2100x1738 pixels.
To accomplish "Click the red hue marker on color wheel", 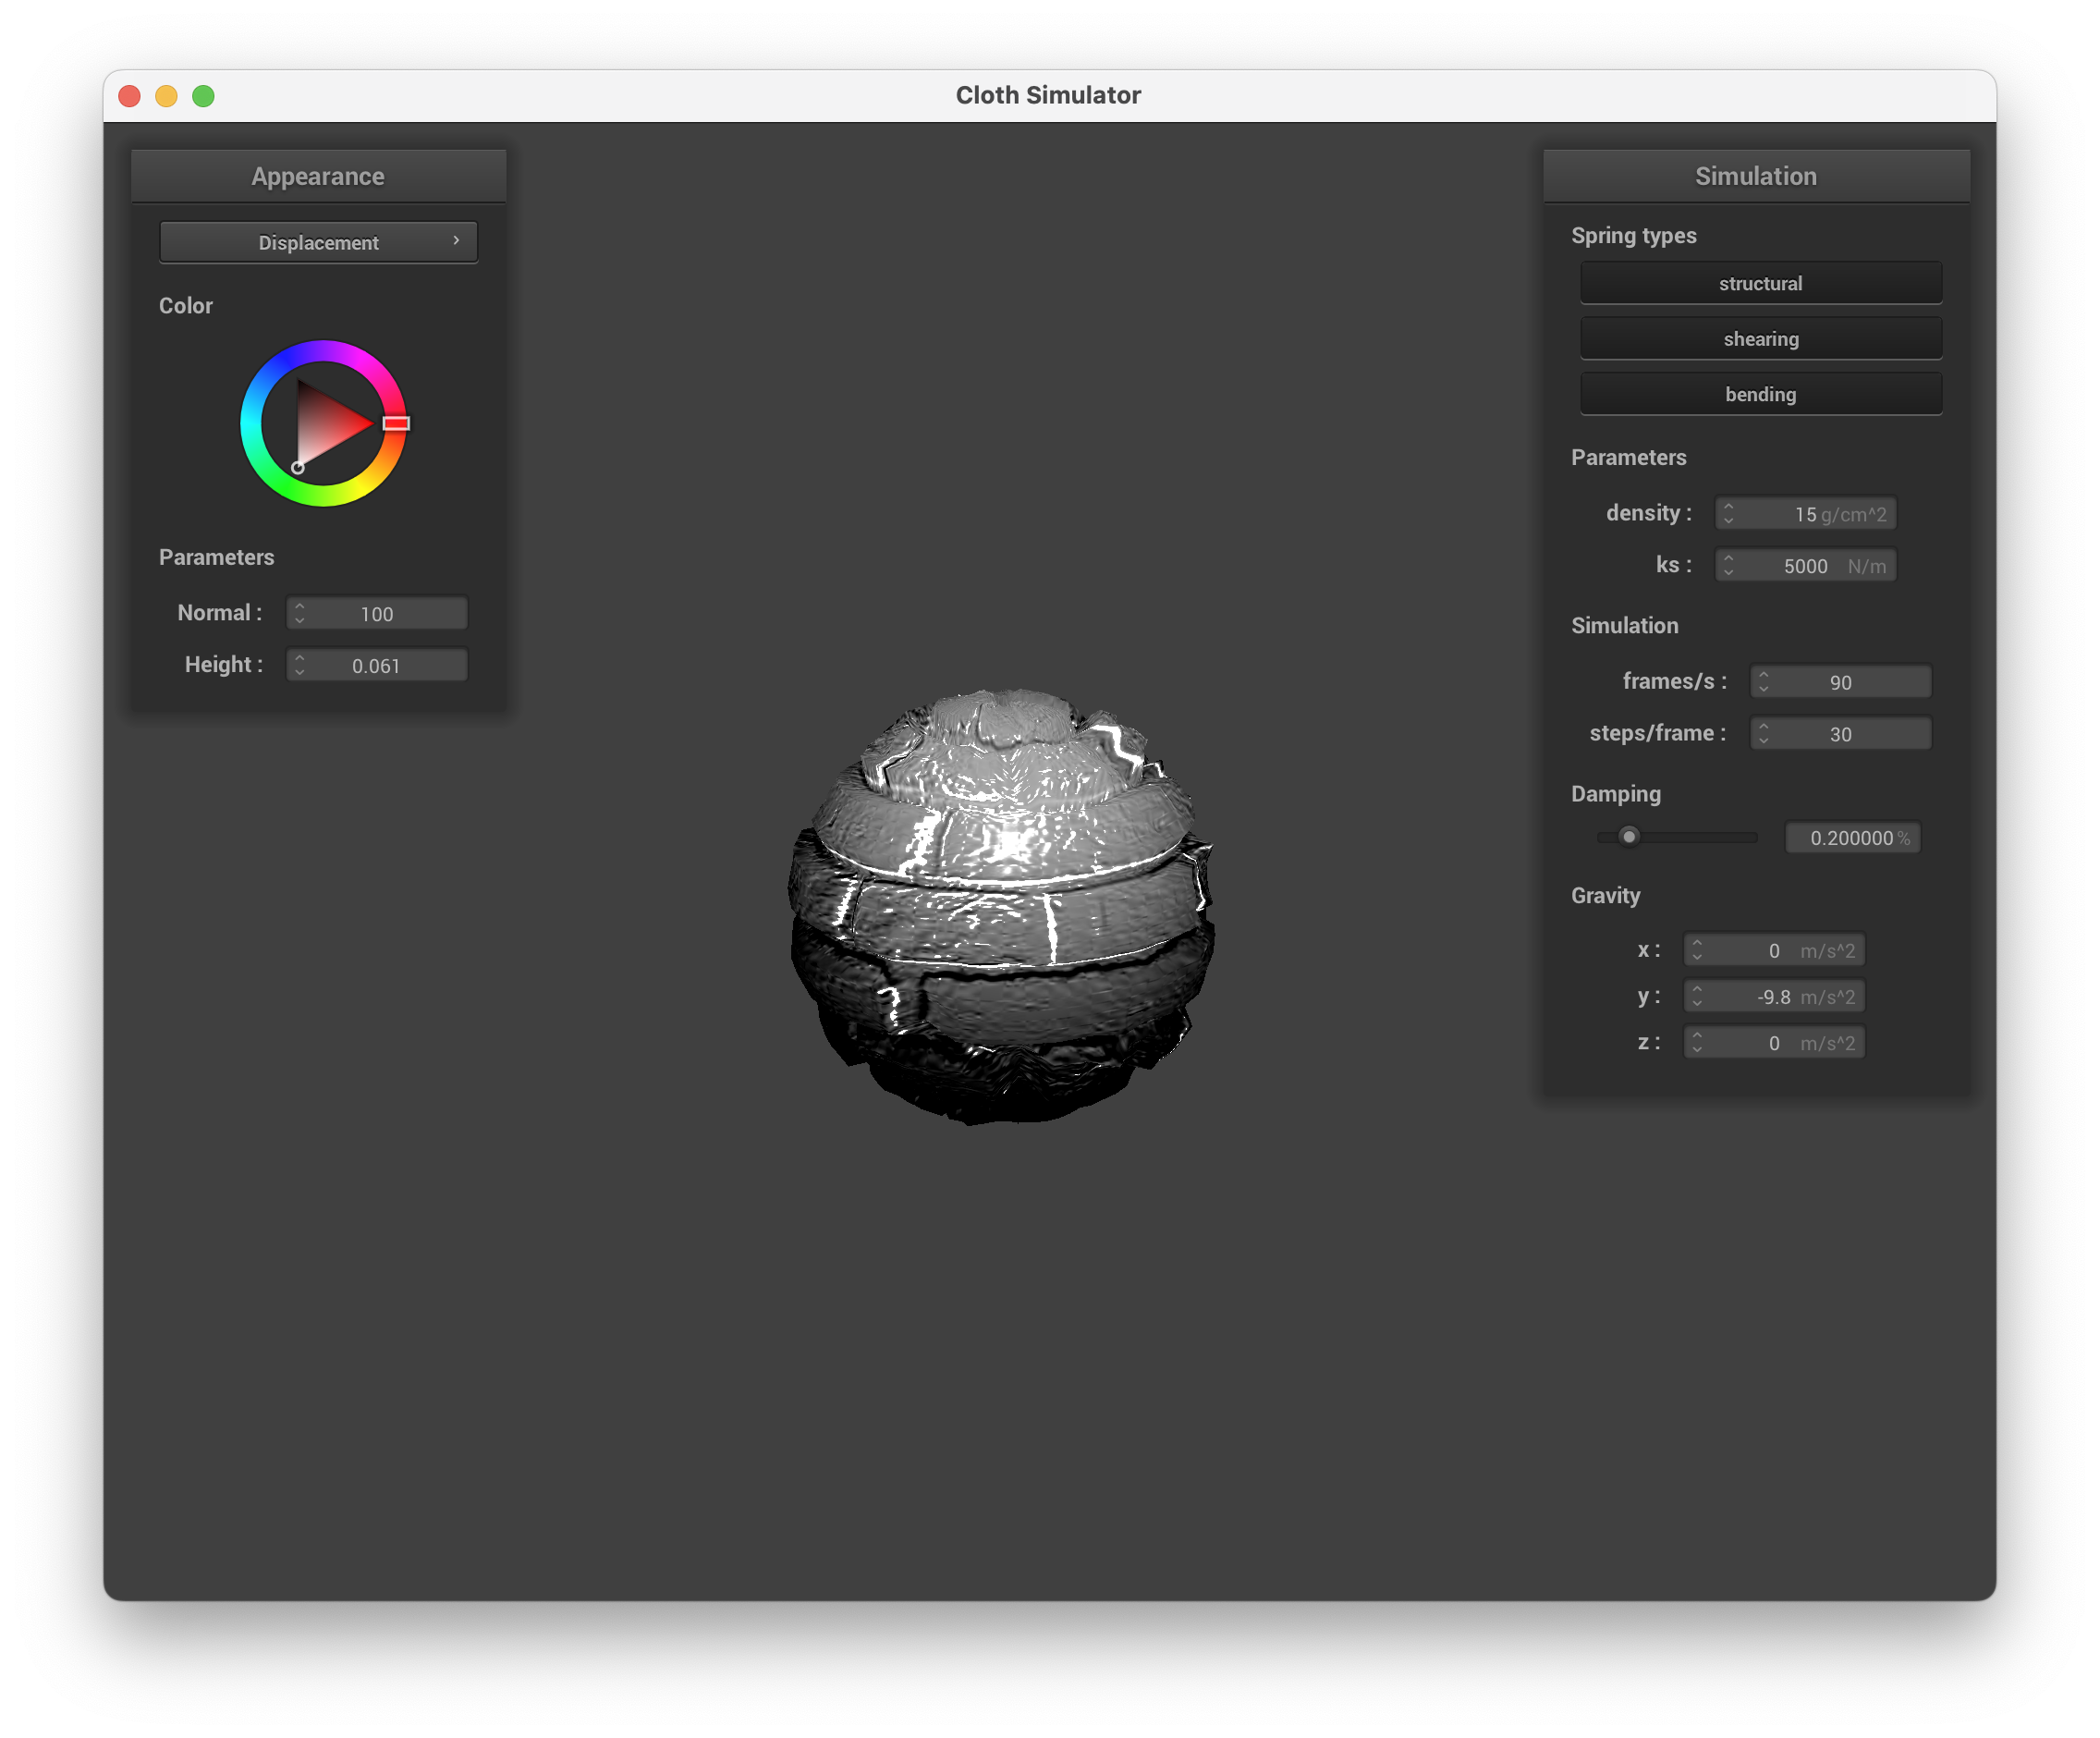I will 396,423.
